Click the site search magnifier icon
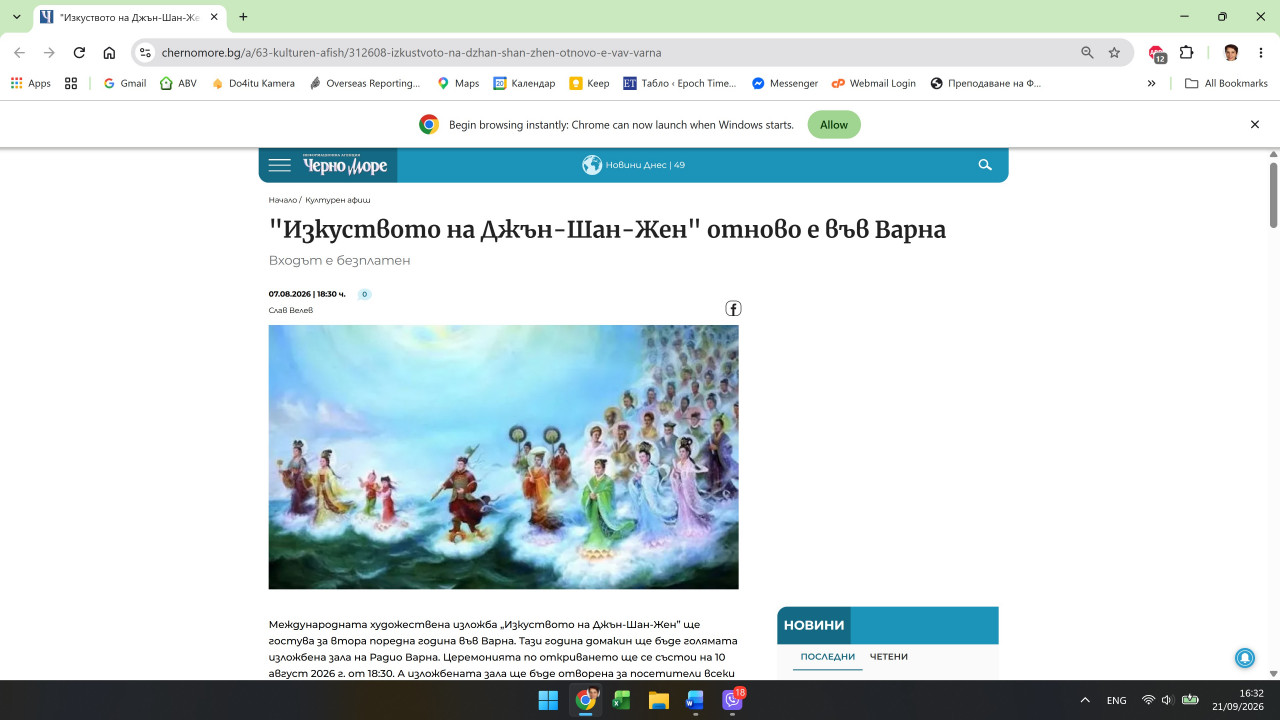This screenshot has height=720, width=1280. tap(985, 165)
